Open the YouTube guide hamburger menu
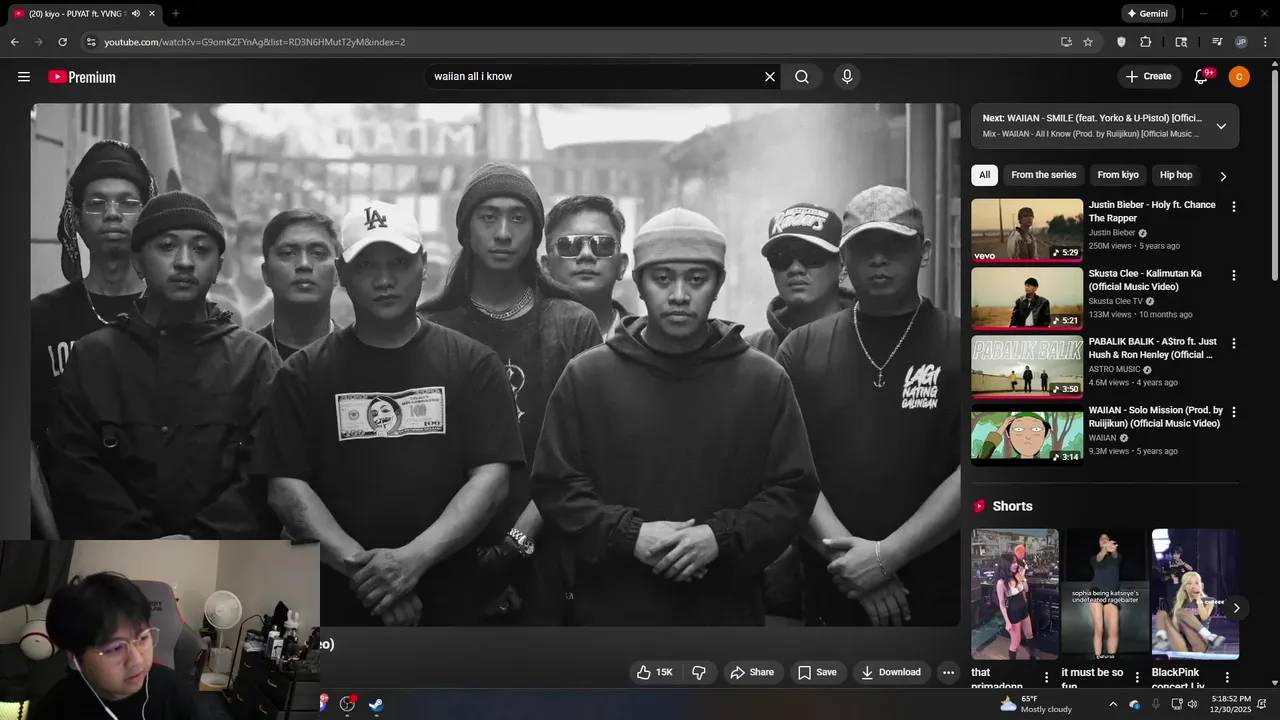Viewport: 1280px width, 720px height. (x=24, y=77)
